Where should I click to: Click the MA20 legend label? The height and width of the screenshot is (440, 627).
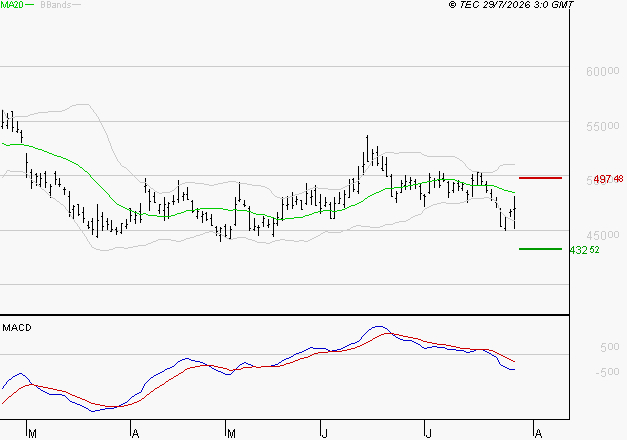coord(12,5)
